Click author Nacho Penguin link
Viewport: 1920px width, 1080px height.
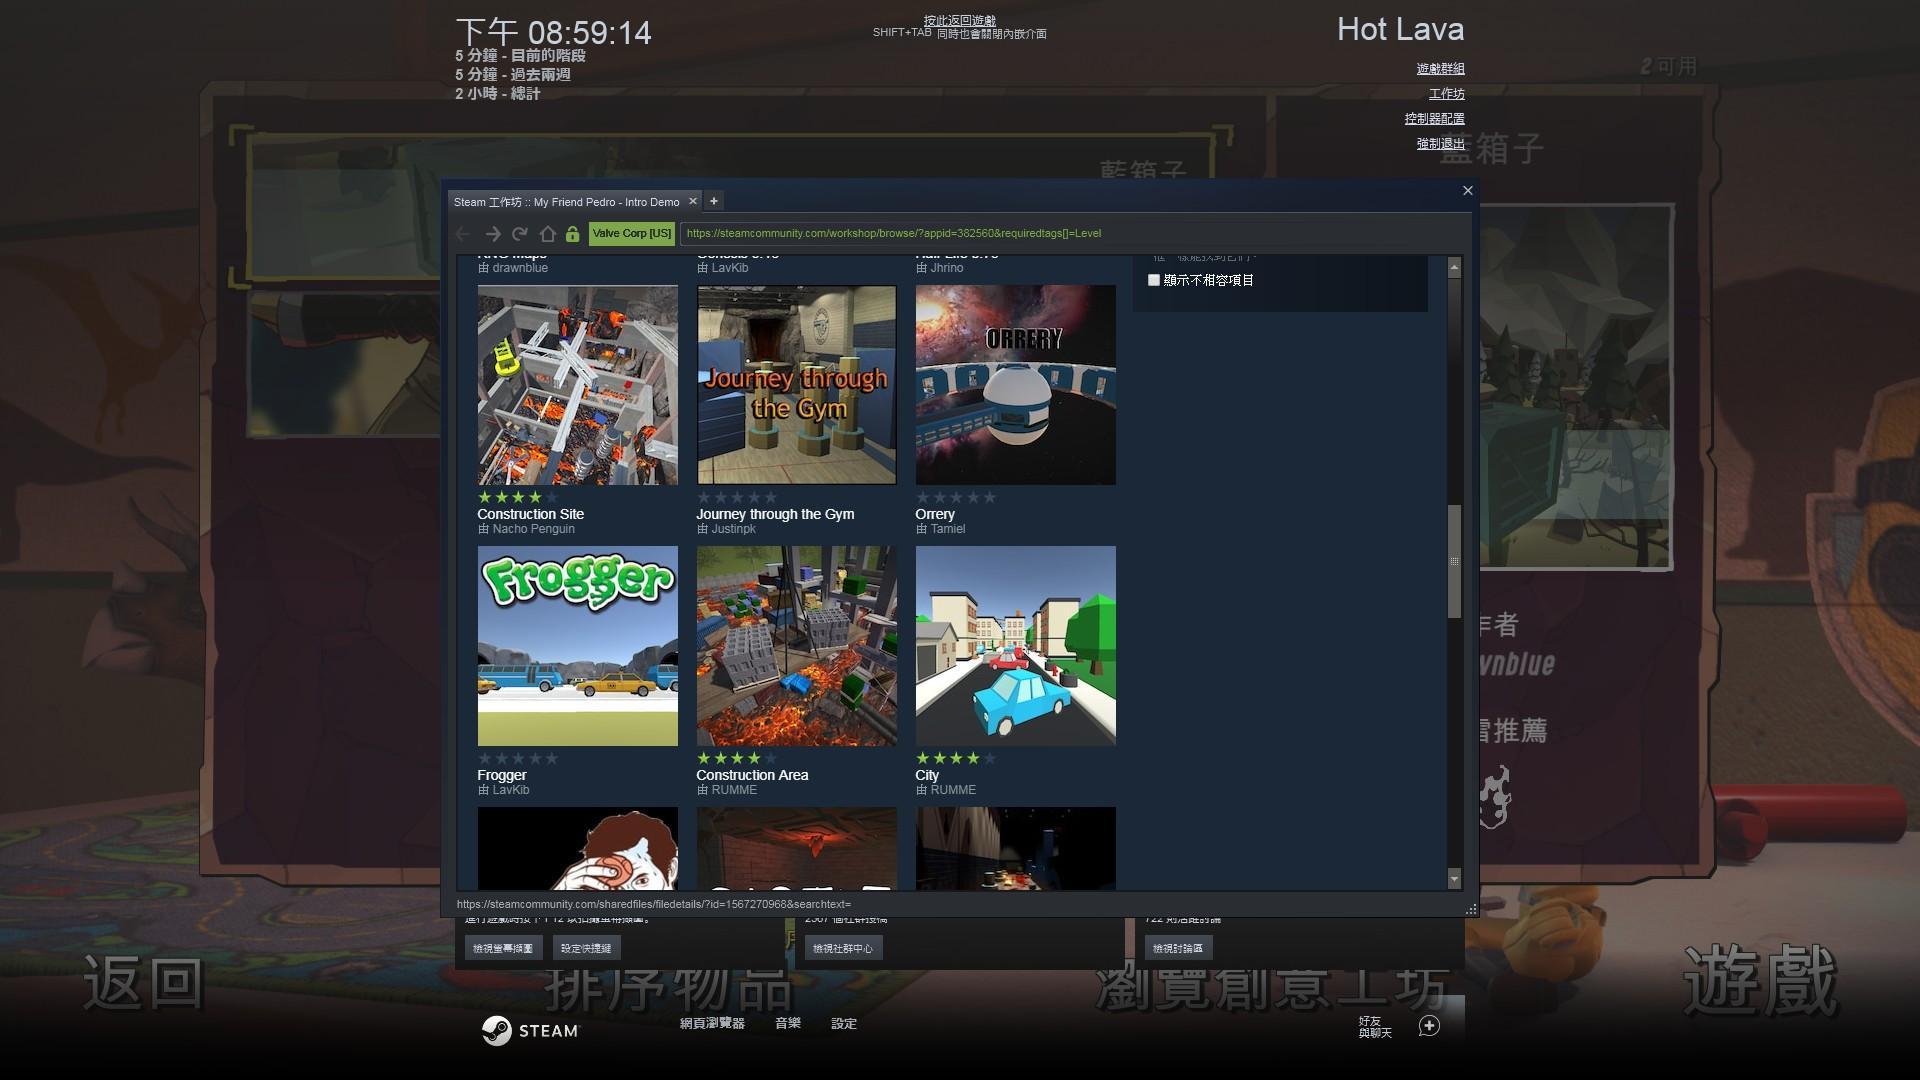tap(533, 529)
